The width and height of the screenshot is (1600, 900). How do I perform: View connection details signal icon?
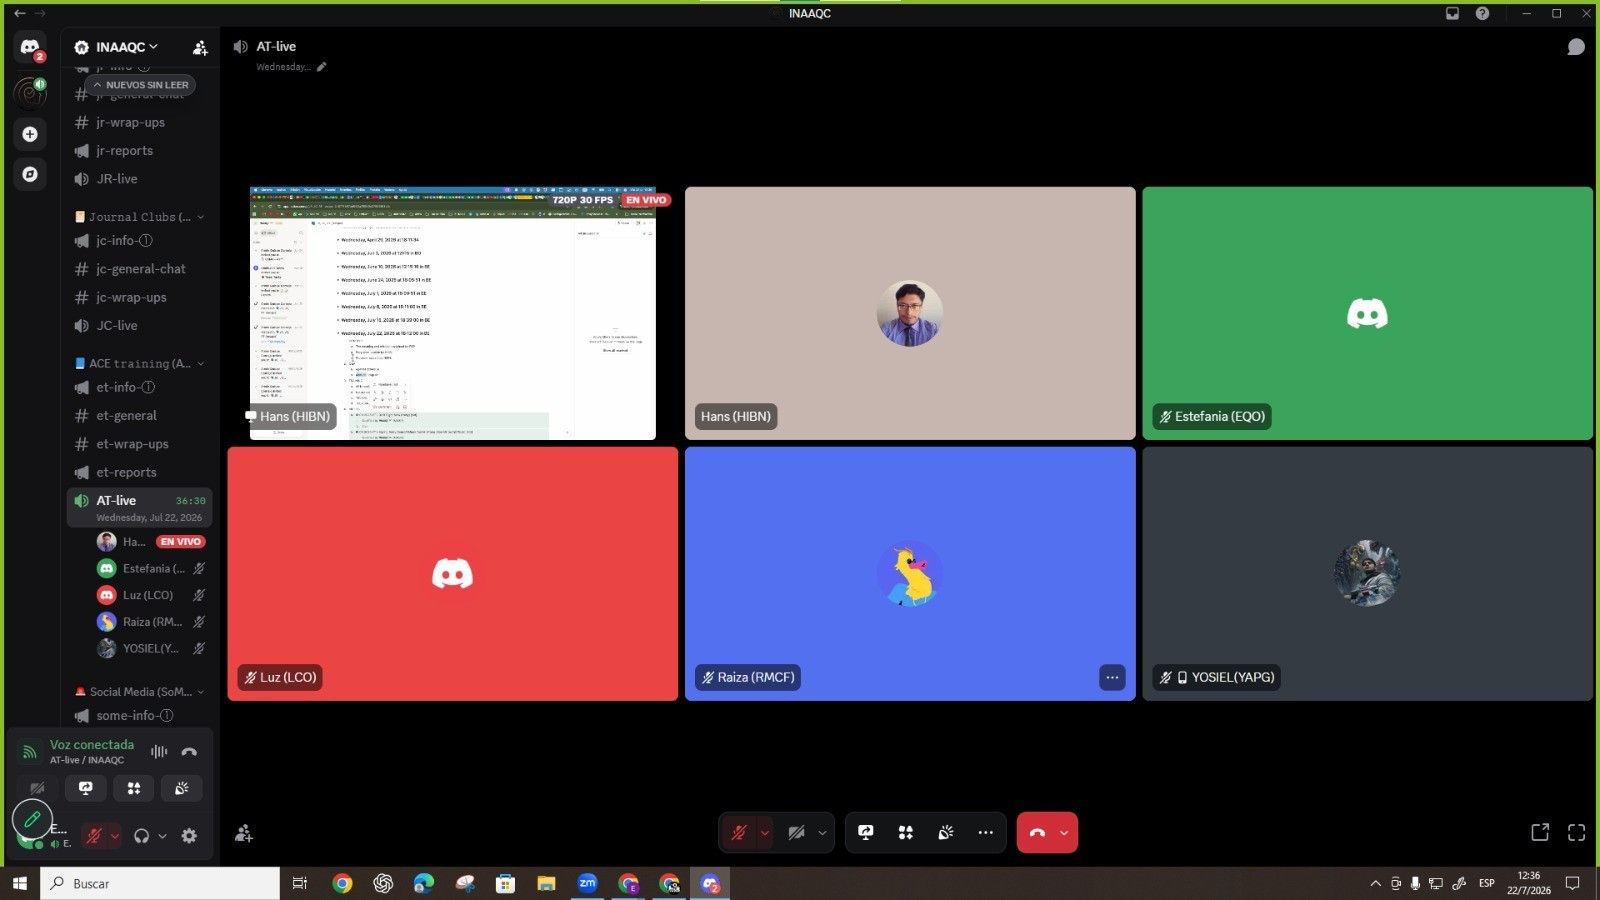(30, 751)
